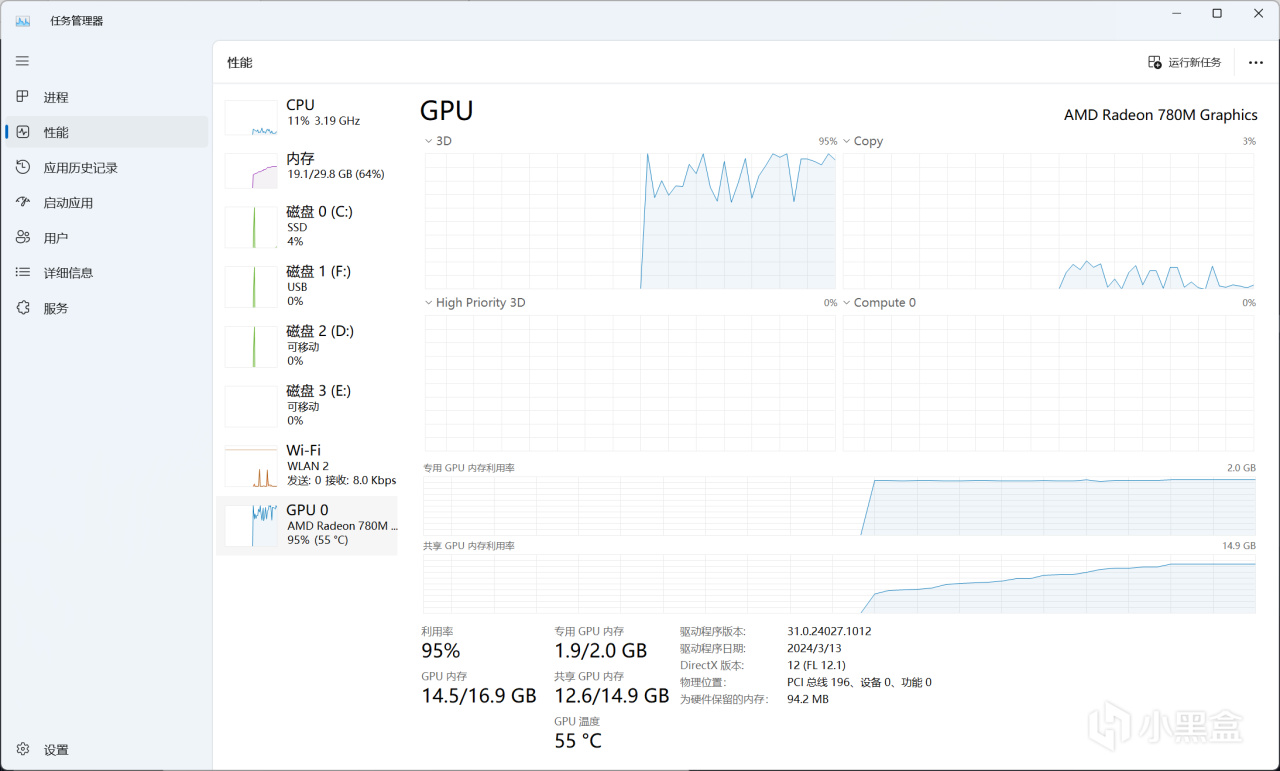Screen dimensions: 1280x771
Task: Maximize the Task Manager window
Action: click(1217, 14)
